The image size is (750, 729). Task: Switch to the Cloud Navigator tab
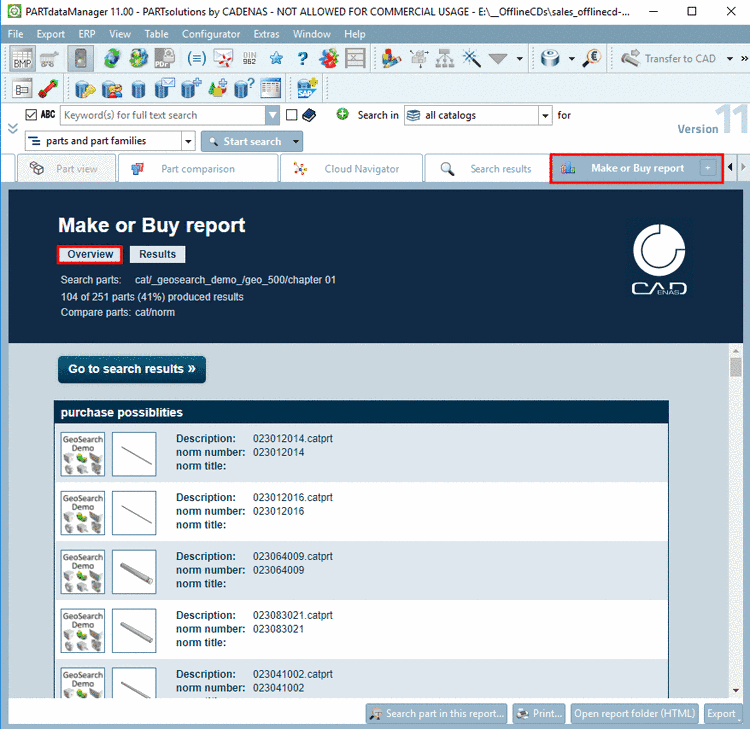(x=352, y=168)
